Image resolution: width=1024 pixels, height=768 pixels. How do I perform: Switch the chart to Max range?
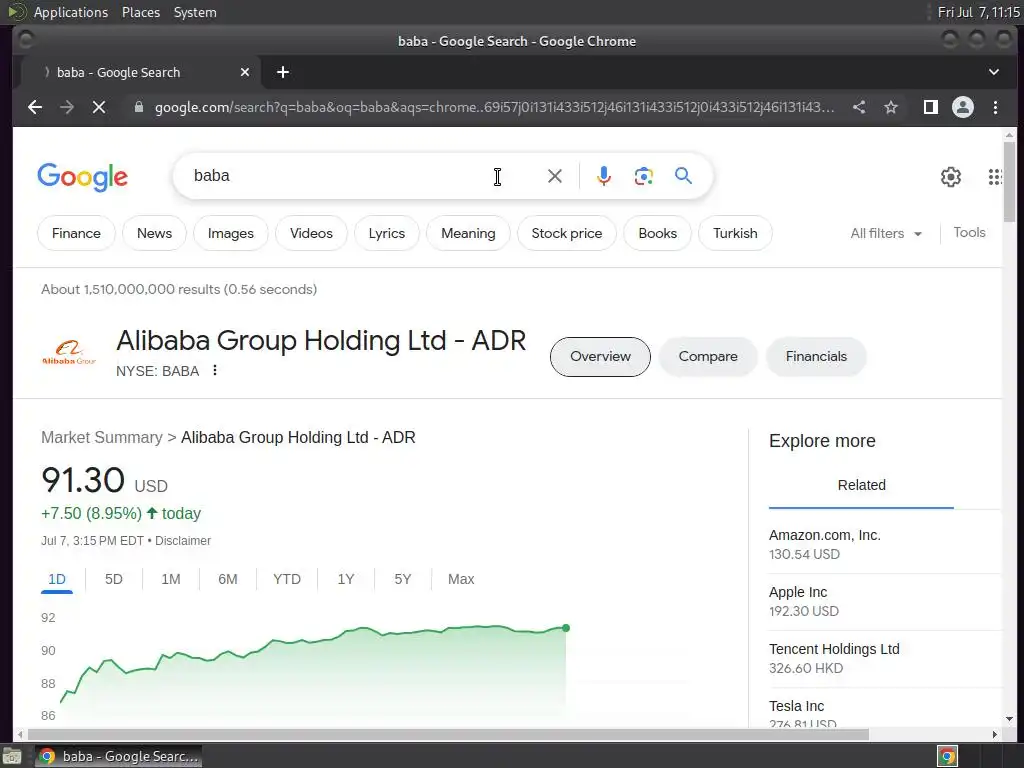(x=461, y=579)
